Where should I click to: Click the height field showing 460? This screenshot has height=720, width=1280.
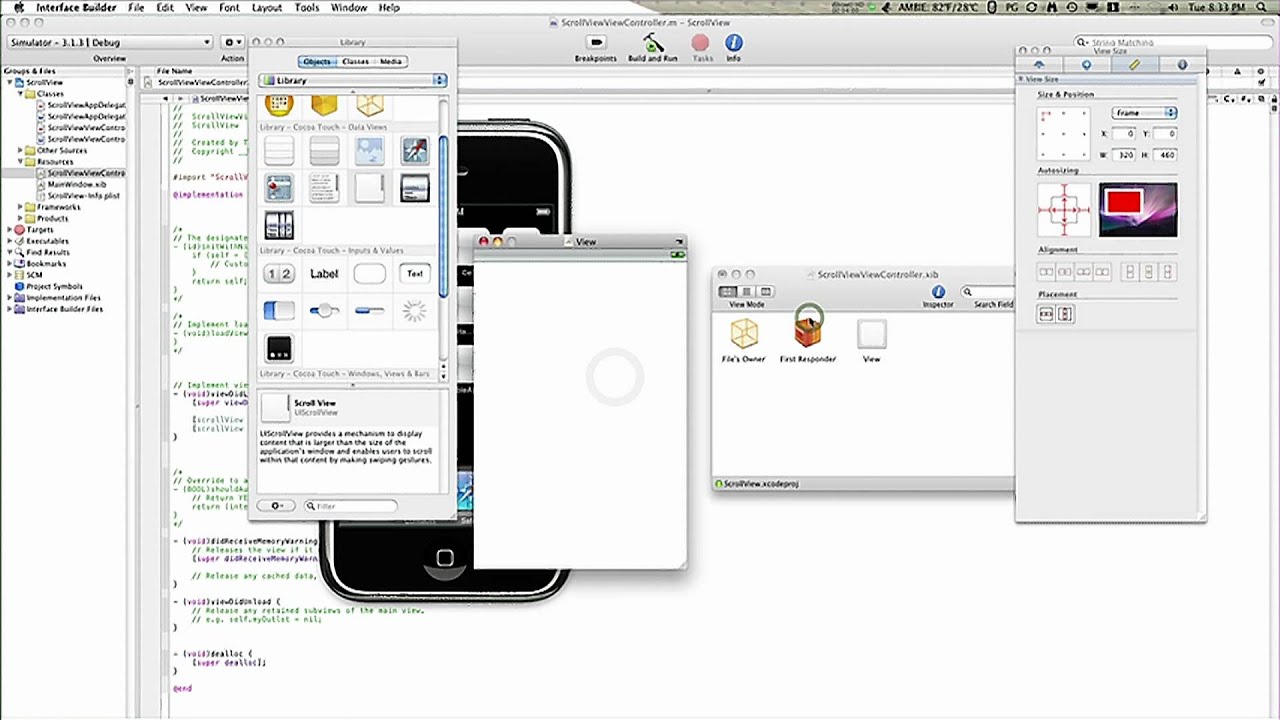tap(1165, 155)
